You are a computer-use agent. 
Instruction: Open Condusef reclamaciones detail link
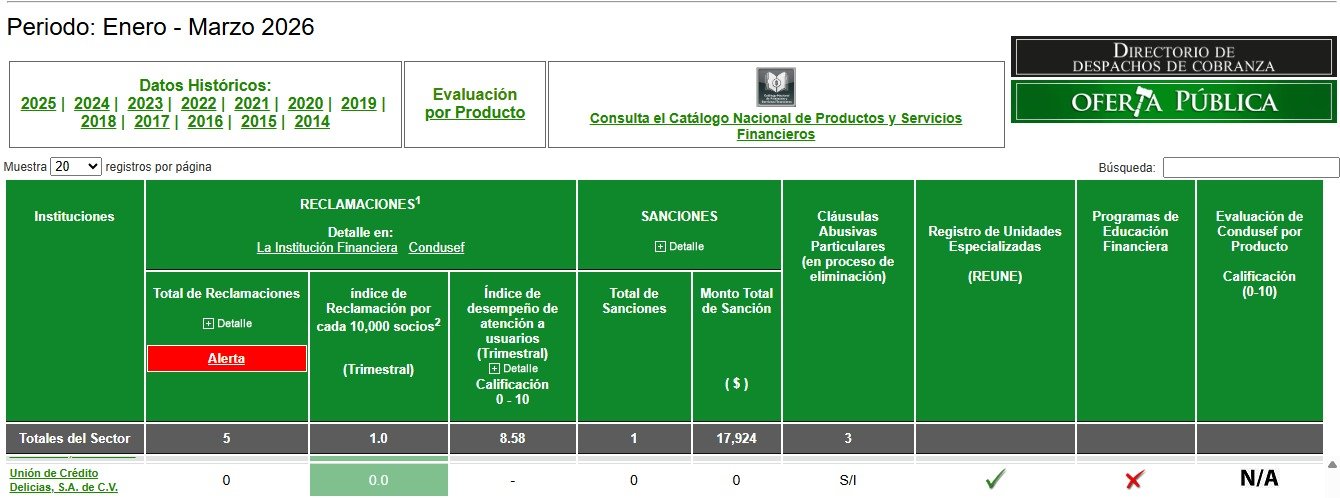[x=436, y=247]
